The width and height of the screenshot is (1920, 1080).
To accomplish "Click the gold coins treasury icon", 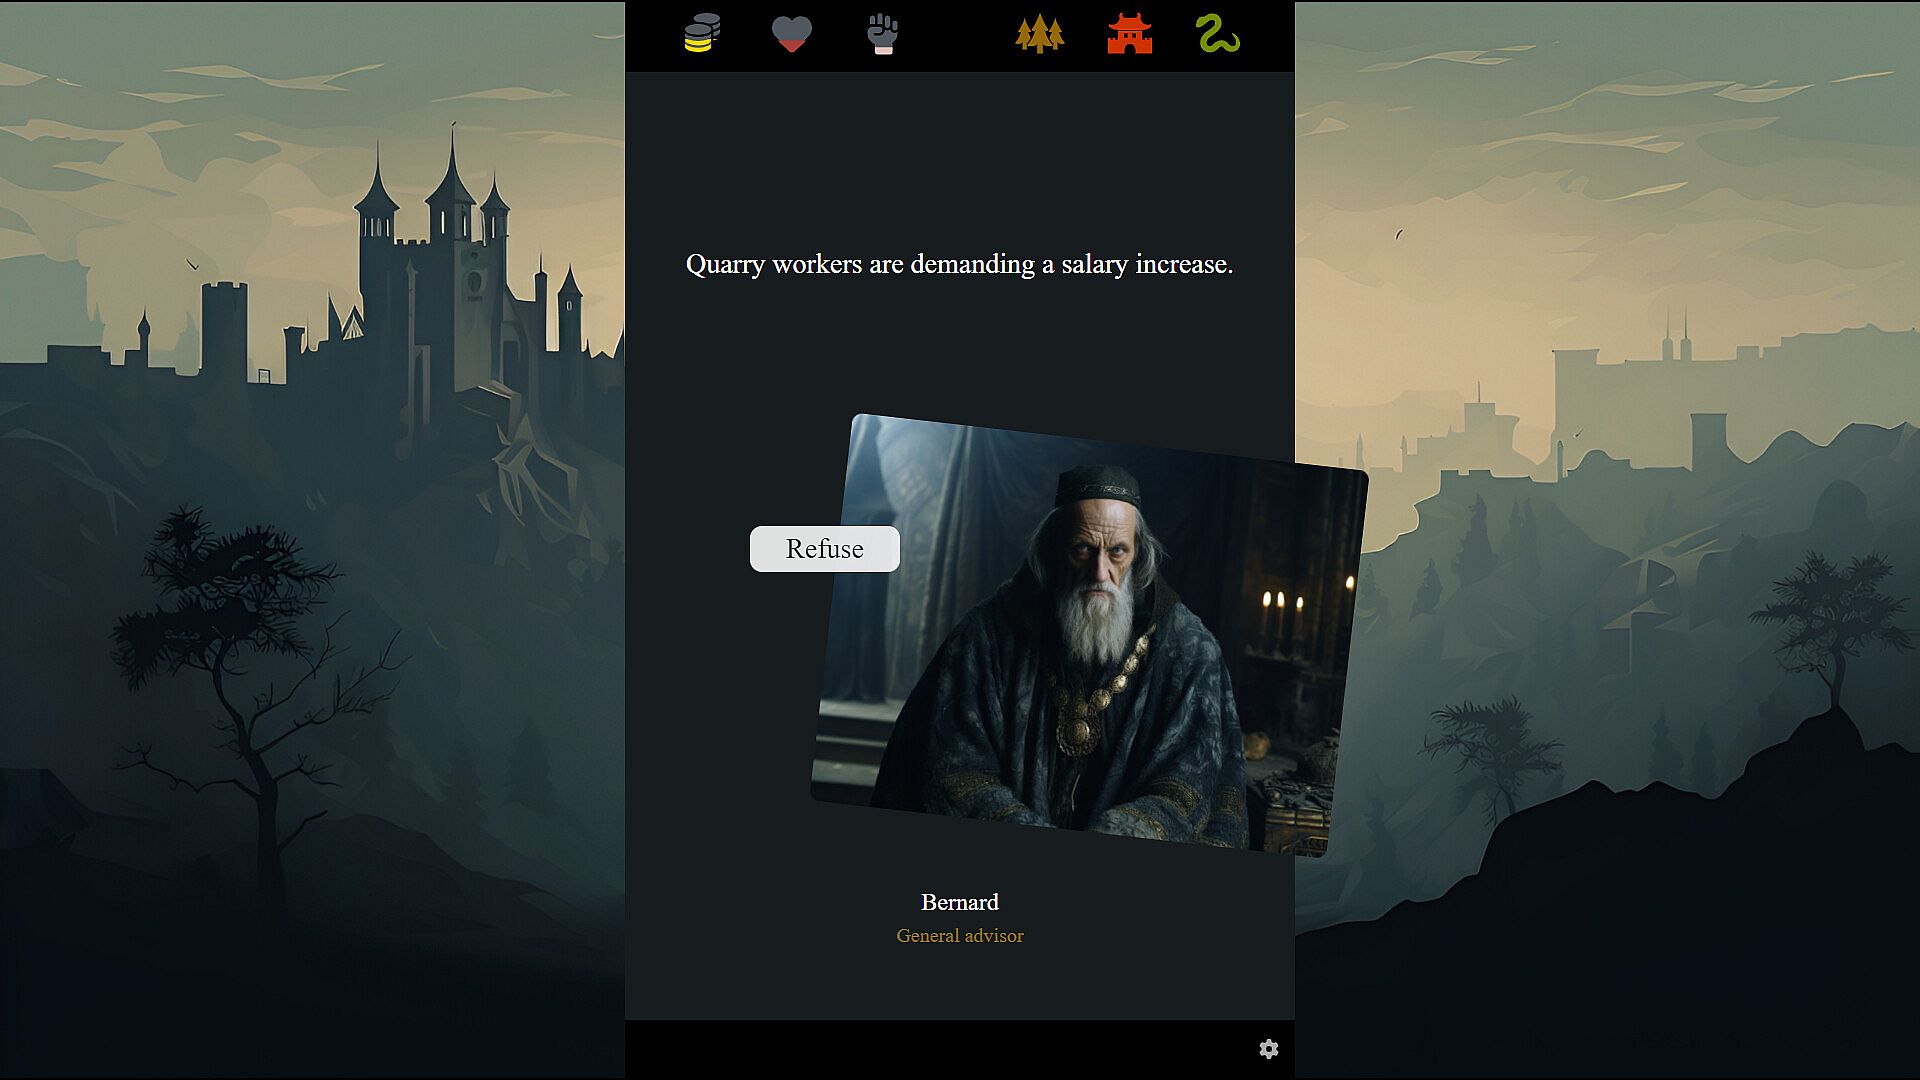I will (x=702, y=34).
